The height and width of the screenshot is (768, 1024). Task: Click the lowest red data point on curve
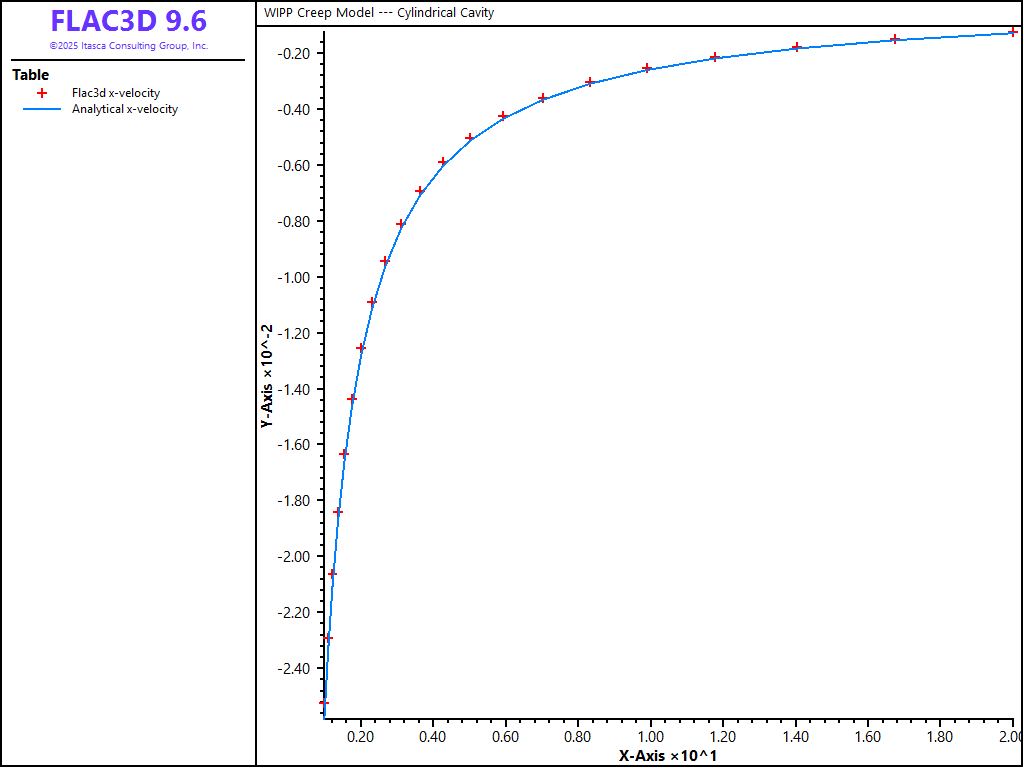coord(324,703)
